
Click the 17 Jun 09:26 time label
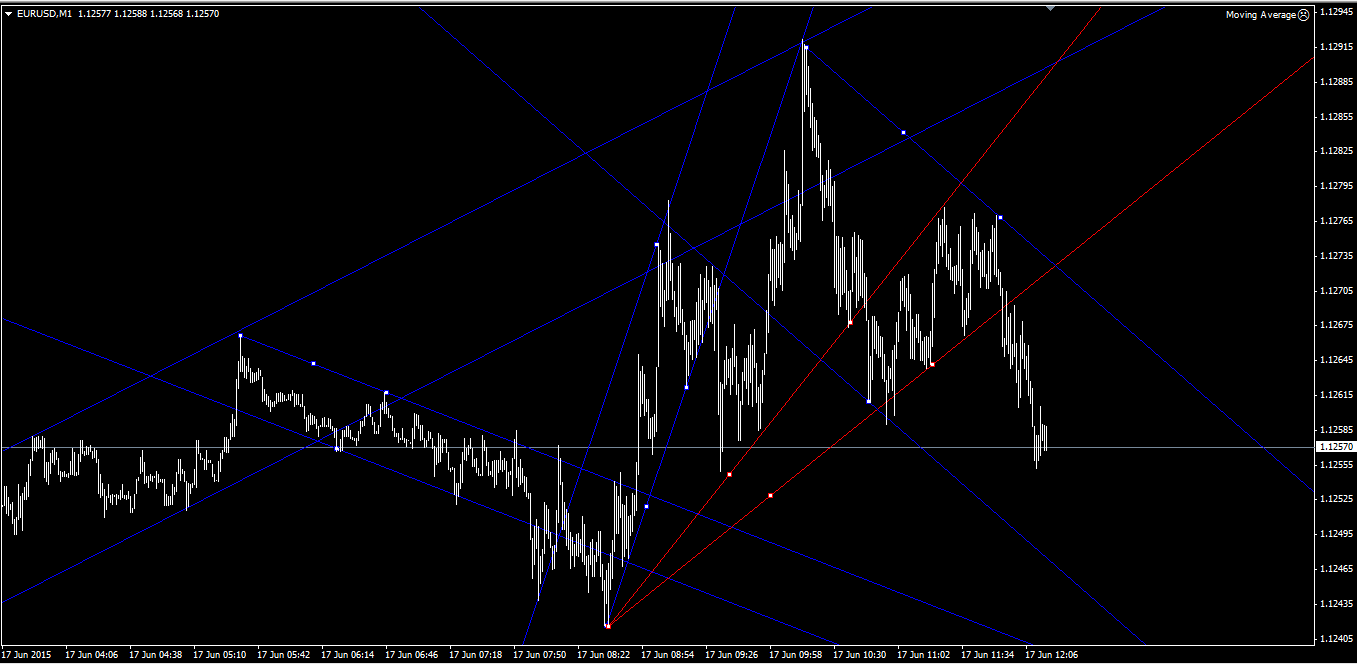click(x=732, y=655)
